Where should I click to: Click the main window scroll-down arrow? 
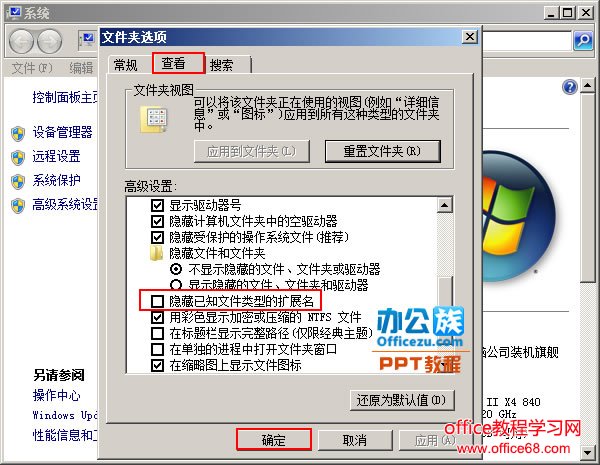point(588,452)
